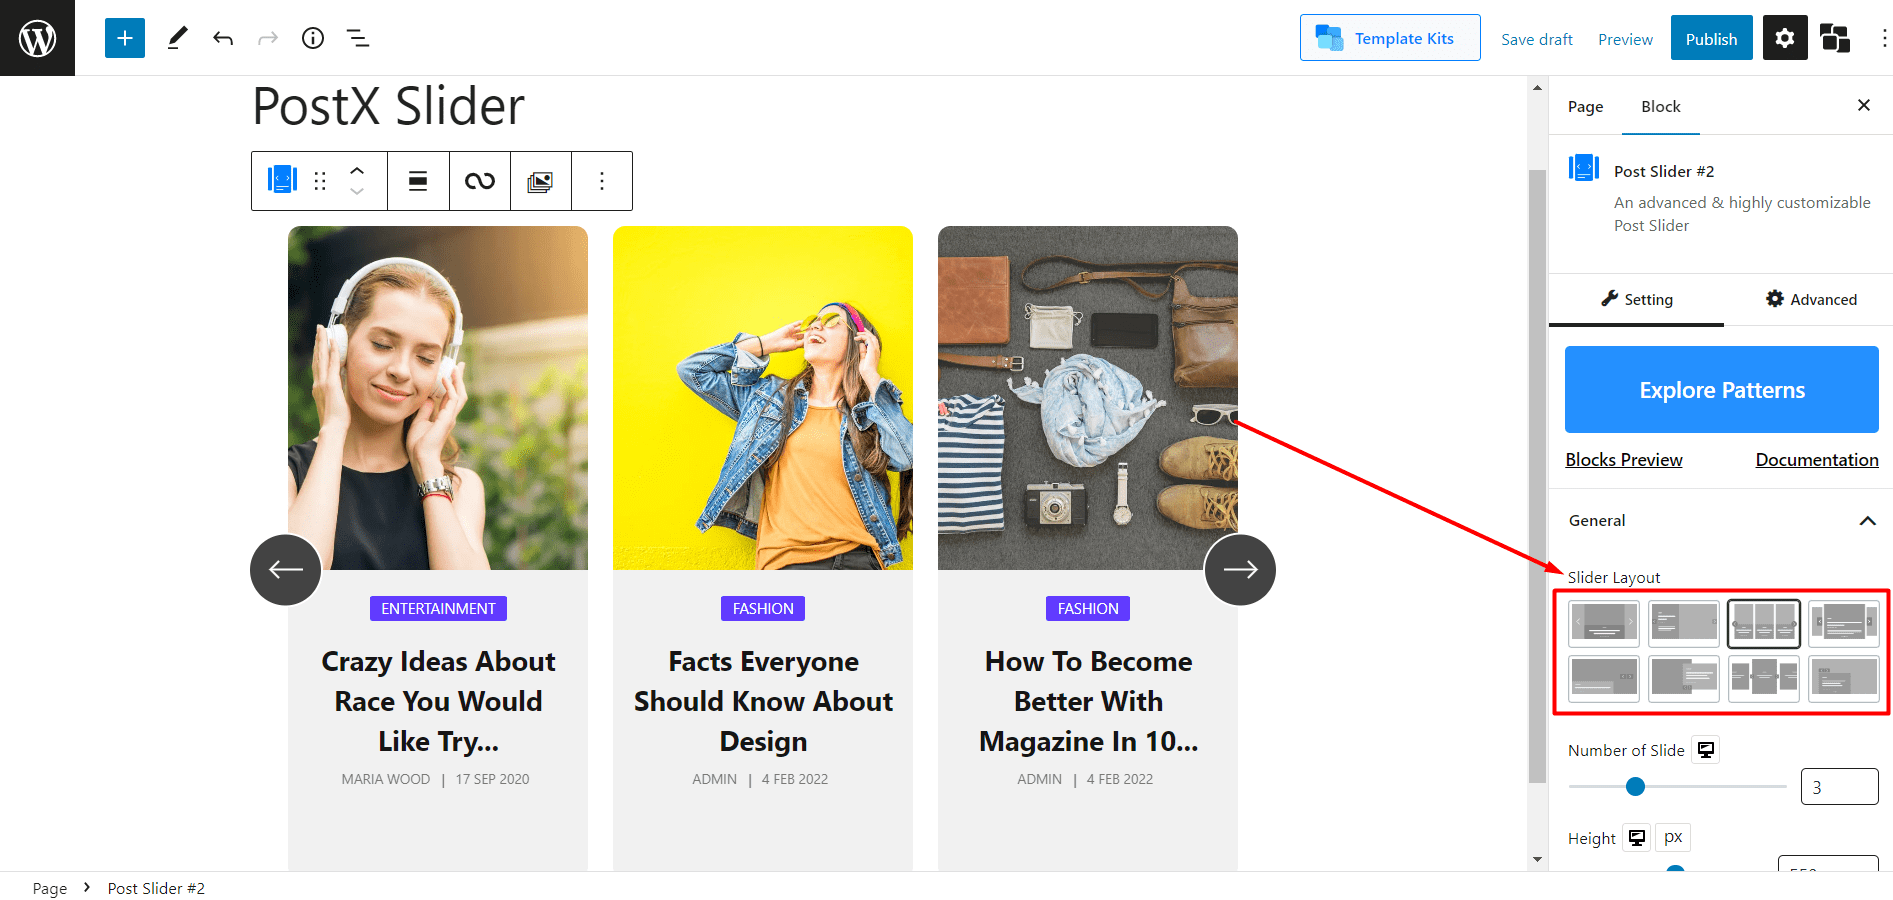Image resolution: width=1893 pixels, height=900 pixels.
Task: Toggle the settings gear sidebar
Action: 1785,38
